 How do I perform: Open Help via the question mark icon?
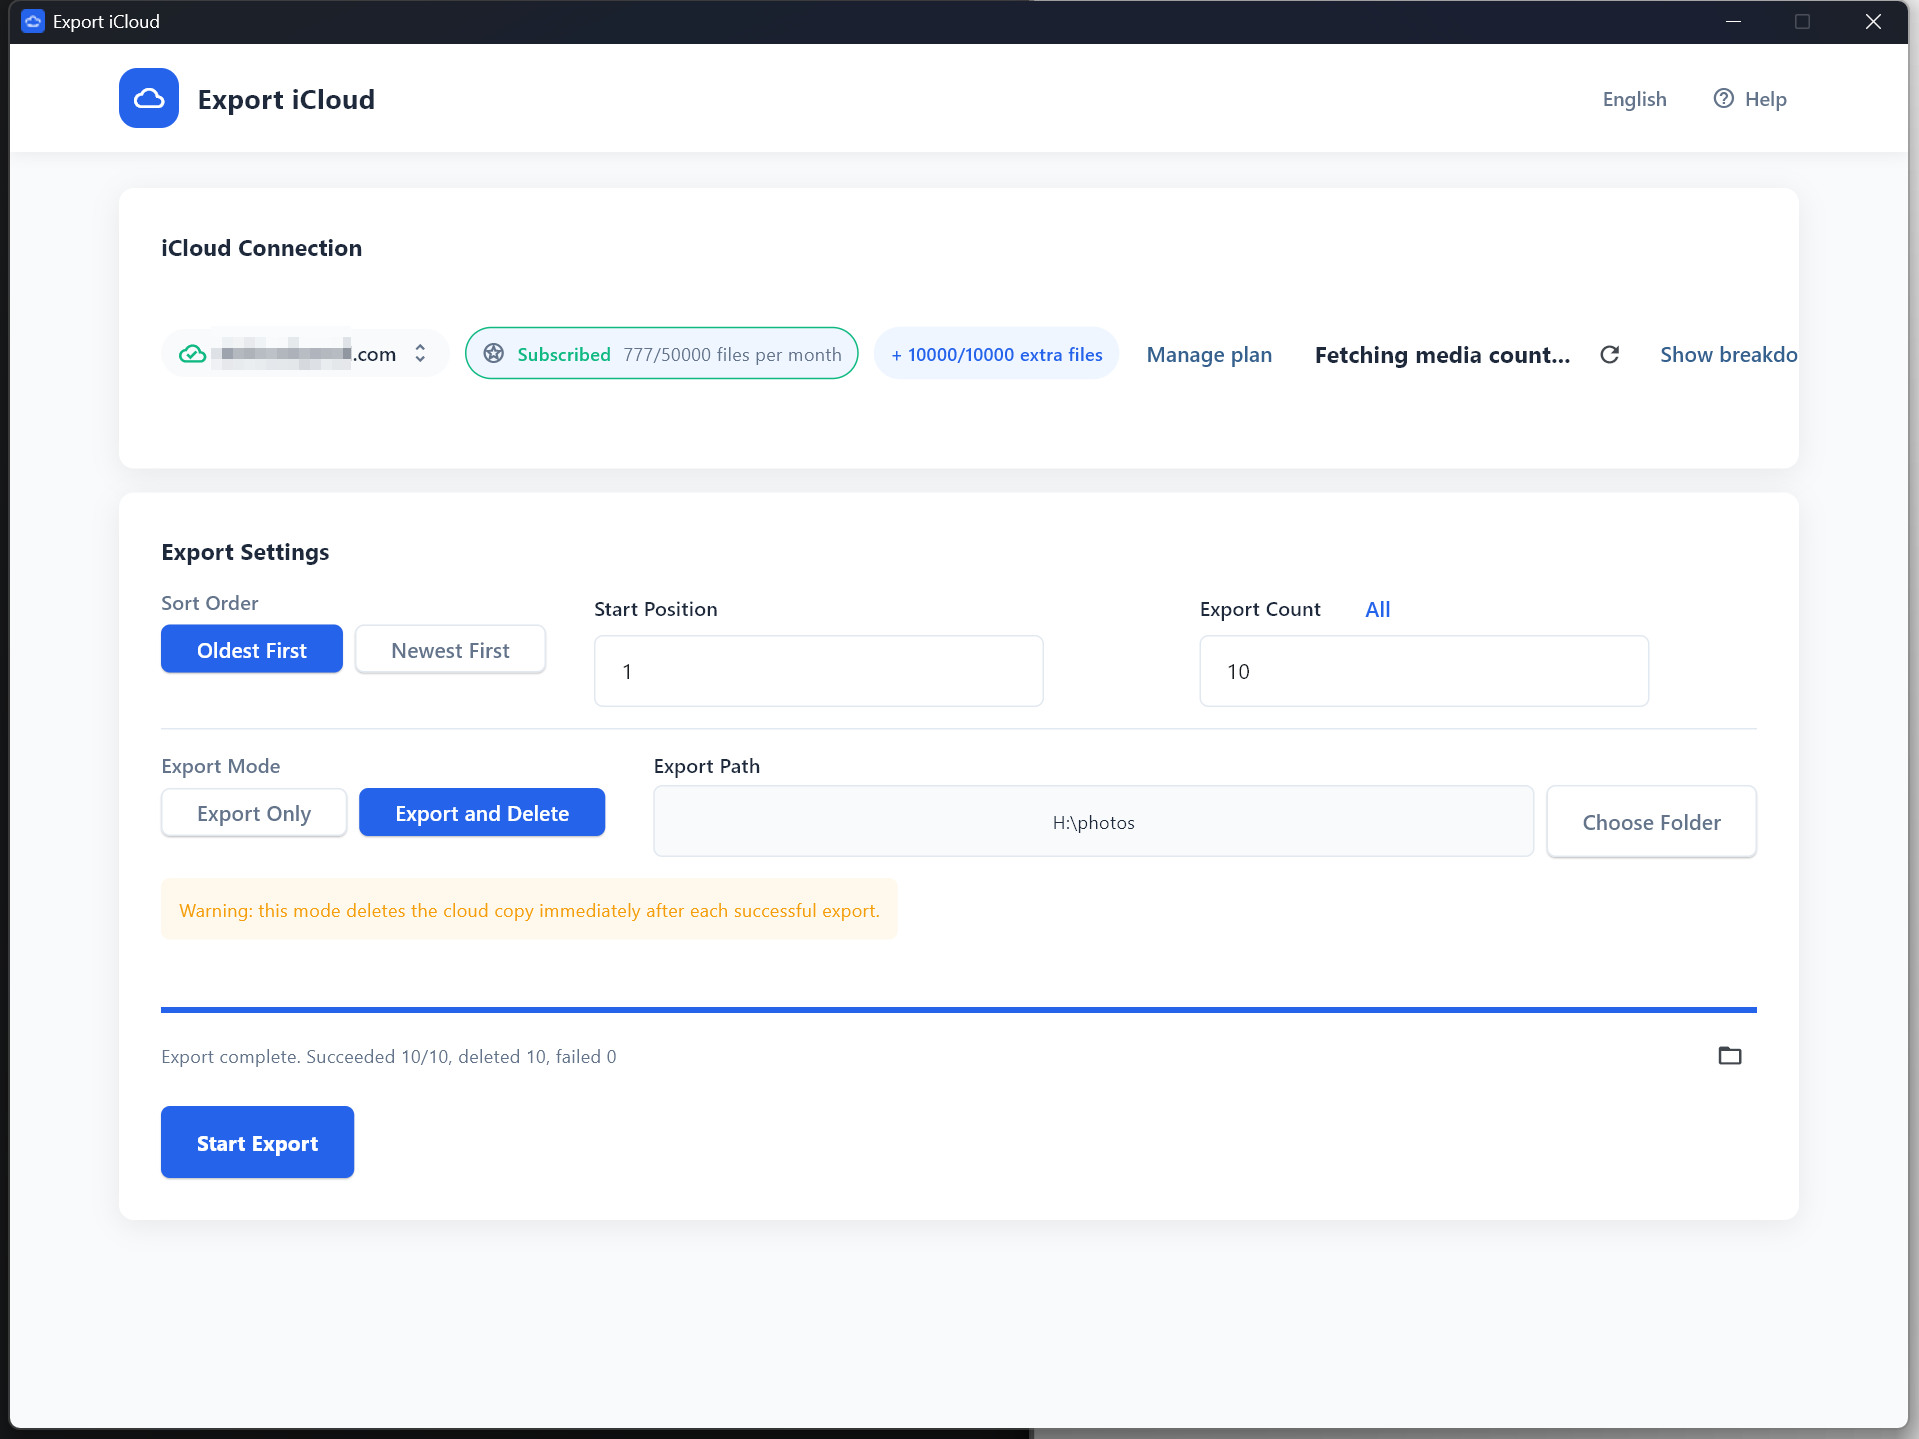point(1724,98)
